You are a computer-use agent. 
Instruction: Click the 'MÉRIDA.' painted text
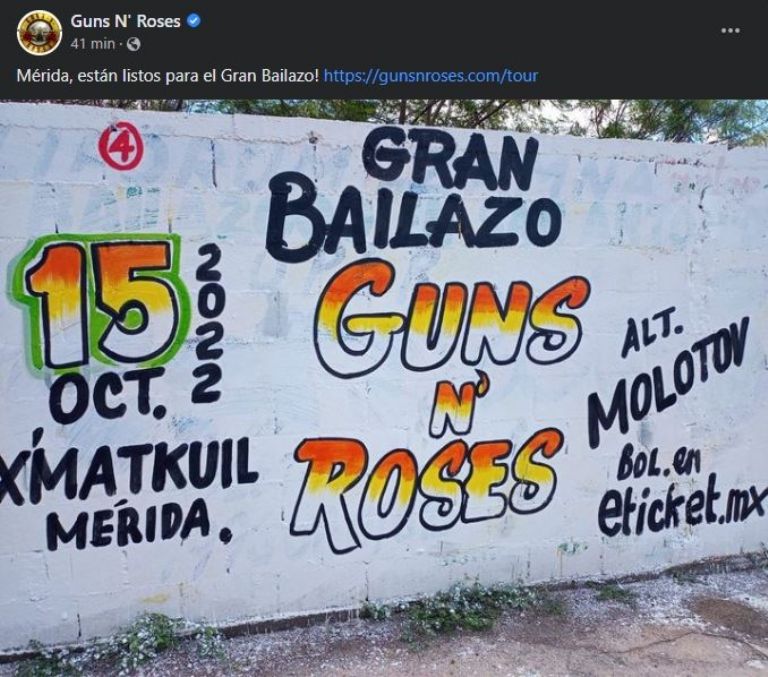point(139,523)
